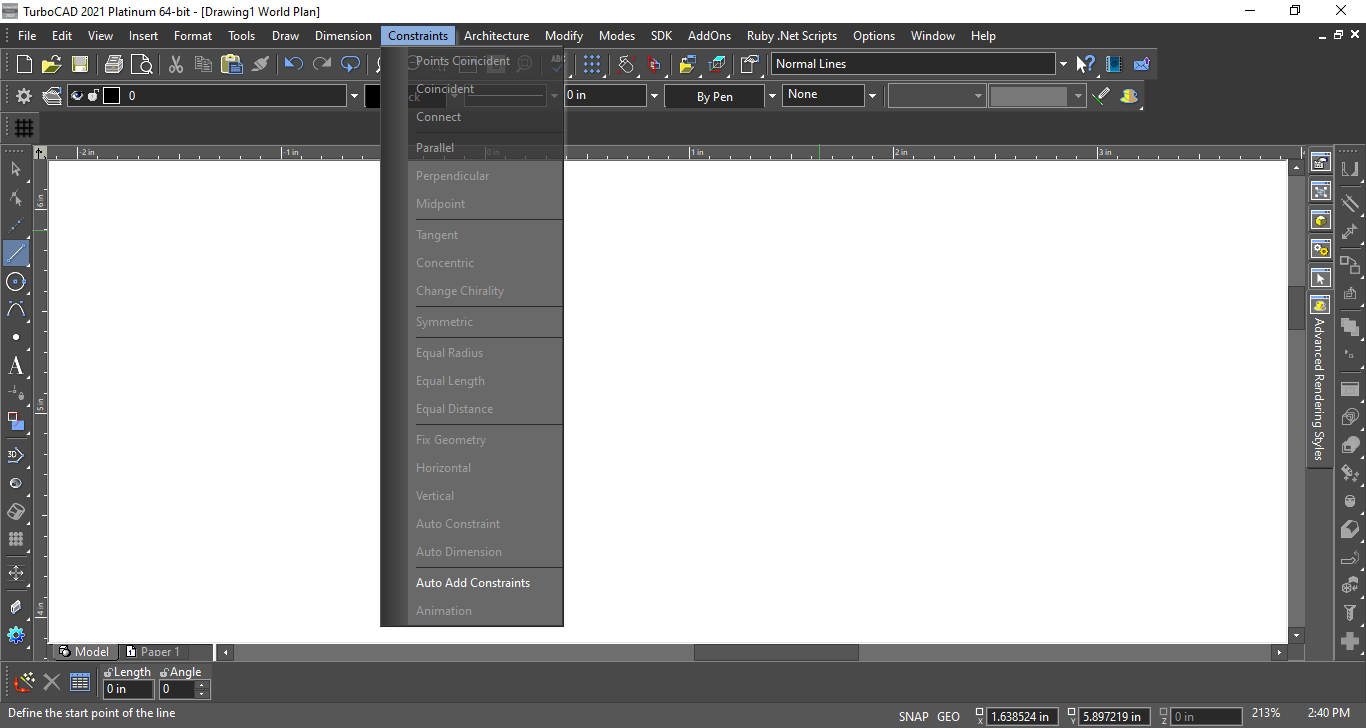Open the Architecture menu
Viewport: 1366px width, 728px height.
click(x=496, y=36)
